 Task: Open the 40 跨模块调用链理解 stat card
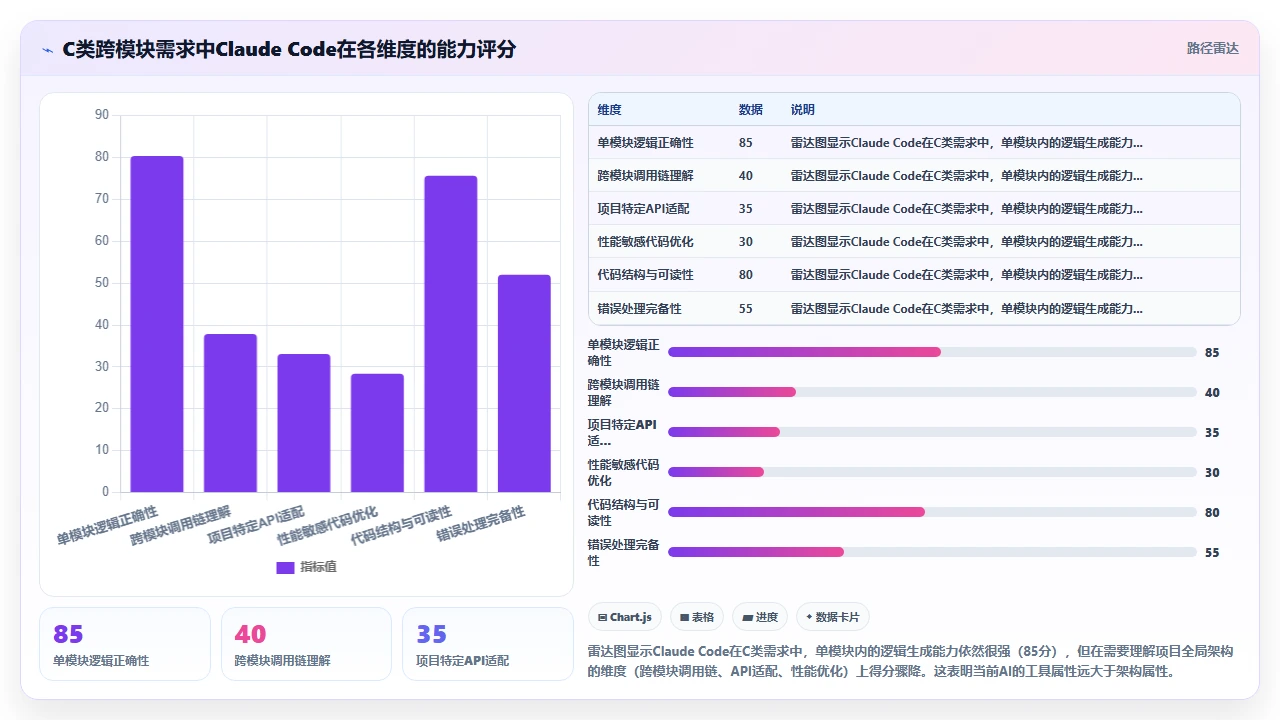[x=306, y=644]
